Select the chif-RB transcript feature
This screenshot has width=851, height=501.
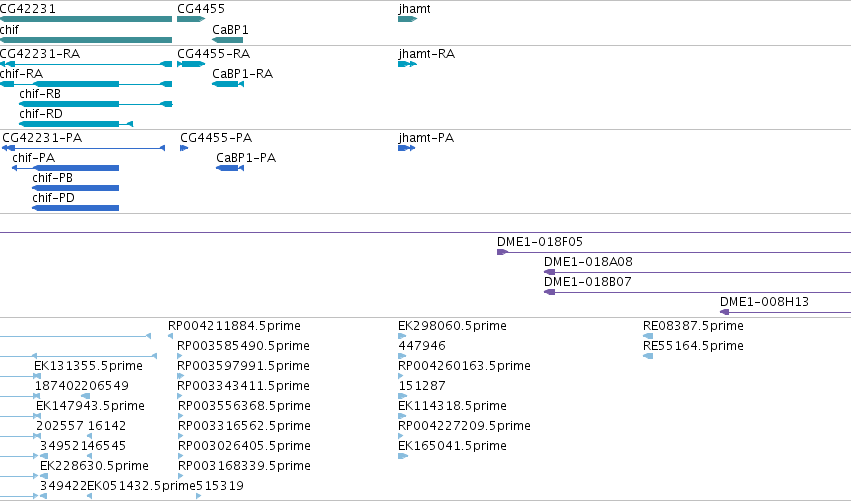tap(96, 104)
